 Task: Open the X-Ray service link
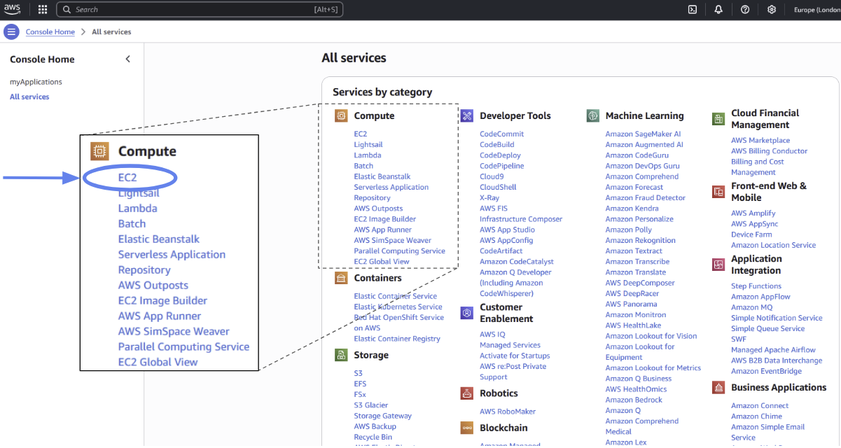point(489,198)
